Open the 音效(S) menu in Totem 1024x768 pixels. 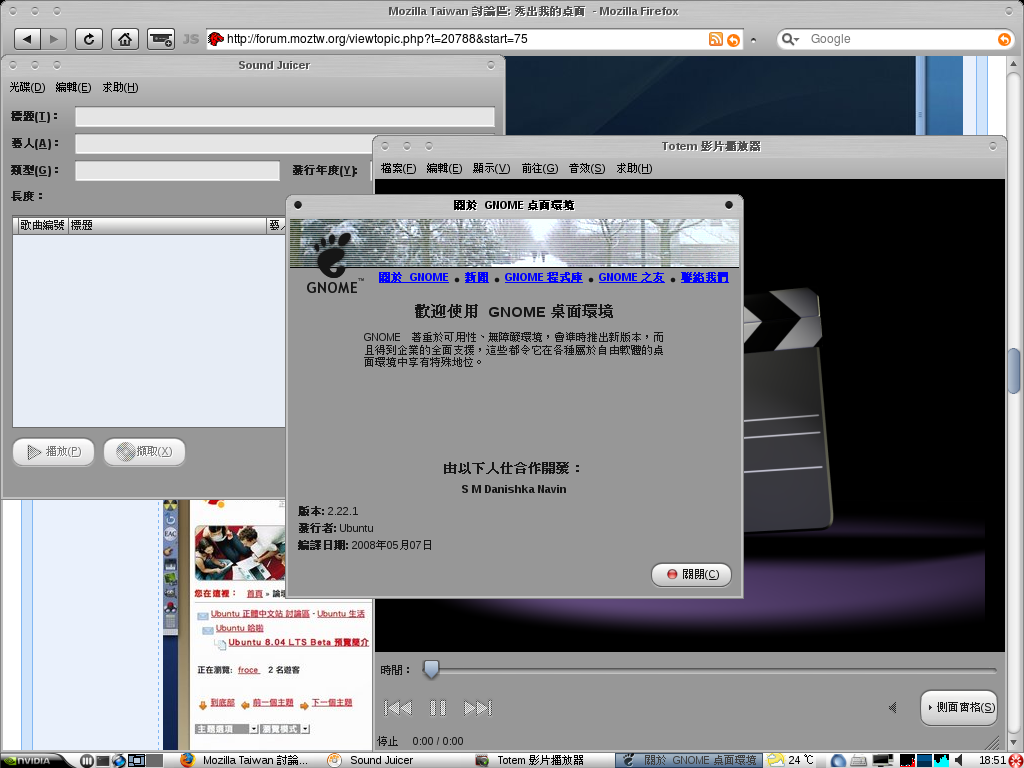pyautogui.click(x=586, y=168)
